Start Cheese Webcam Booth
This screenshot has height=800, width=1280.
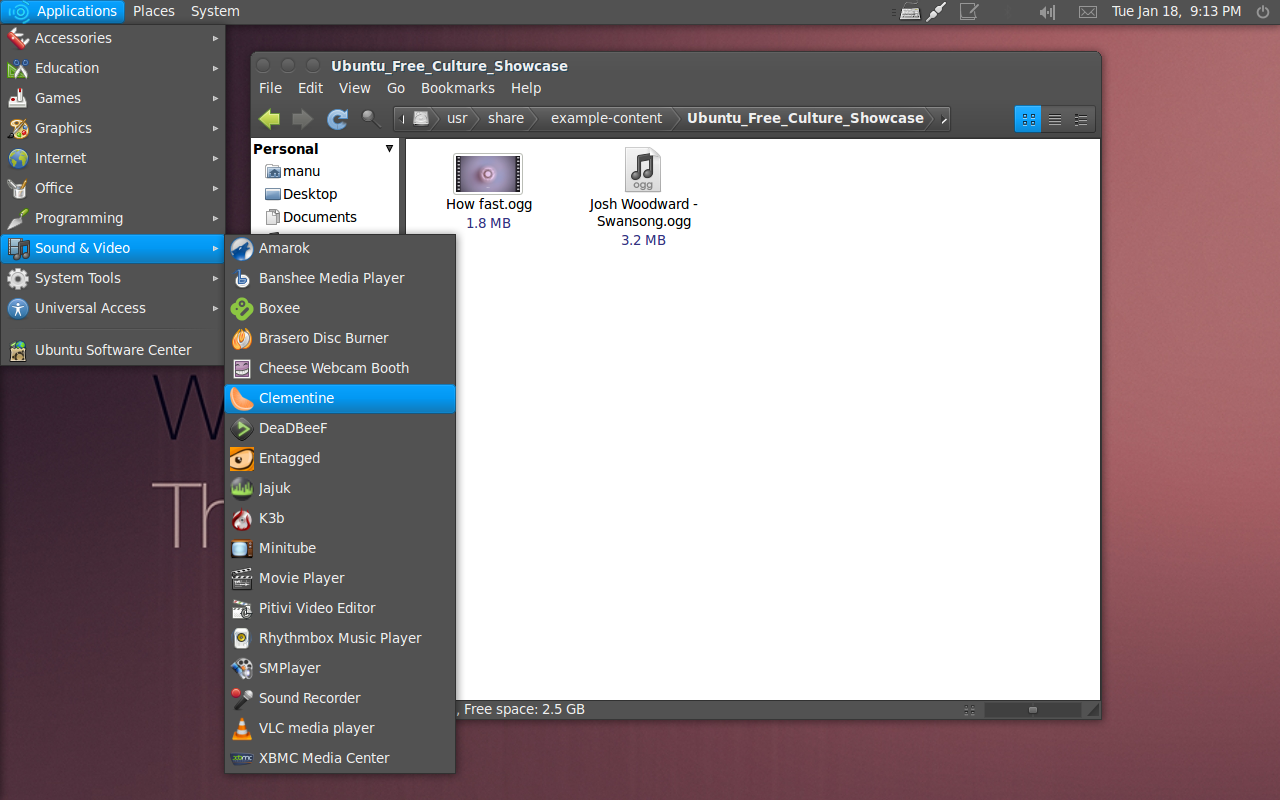click(332, 368)
